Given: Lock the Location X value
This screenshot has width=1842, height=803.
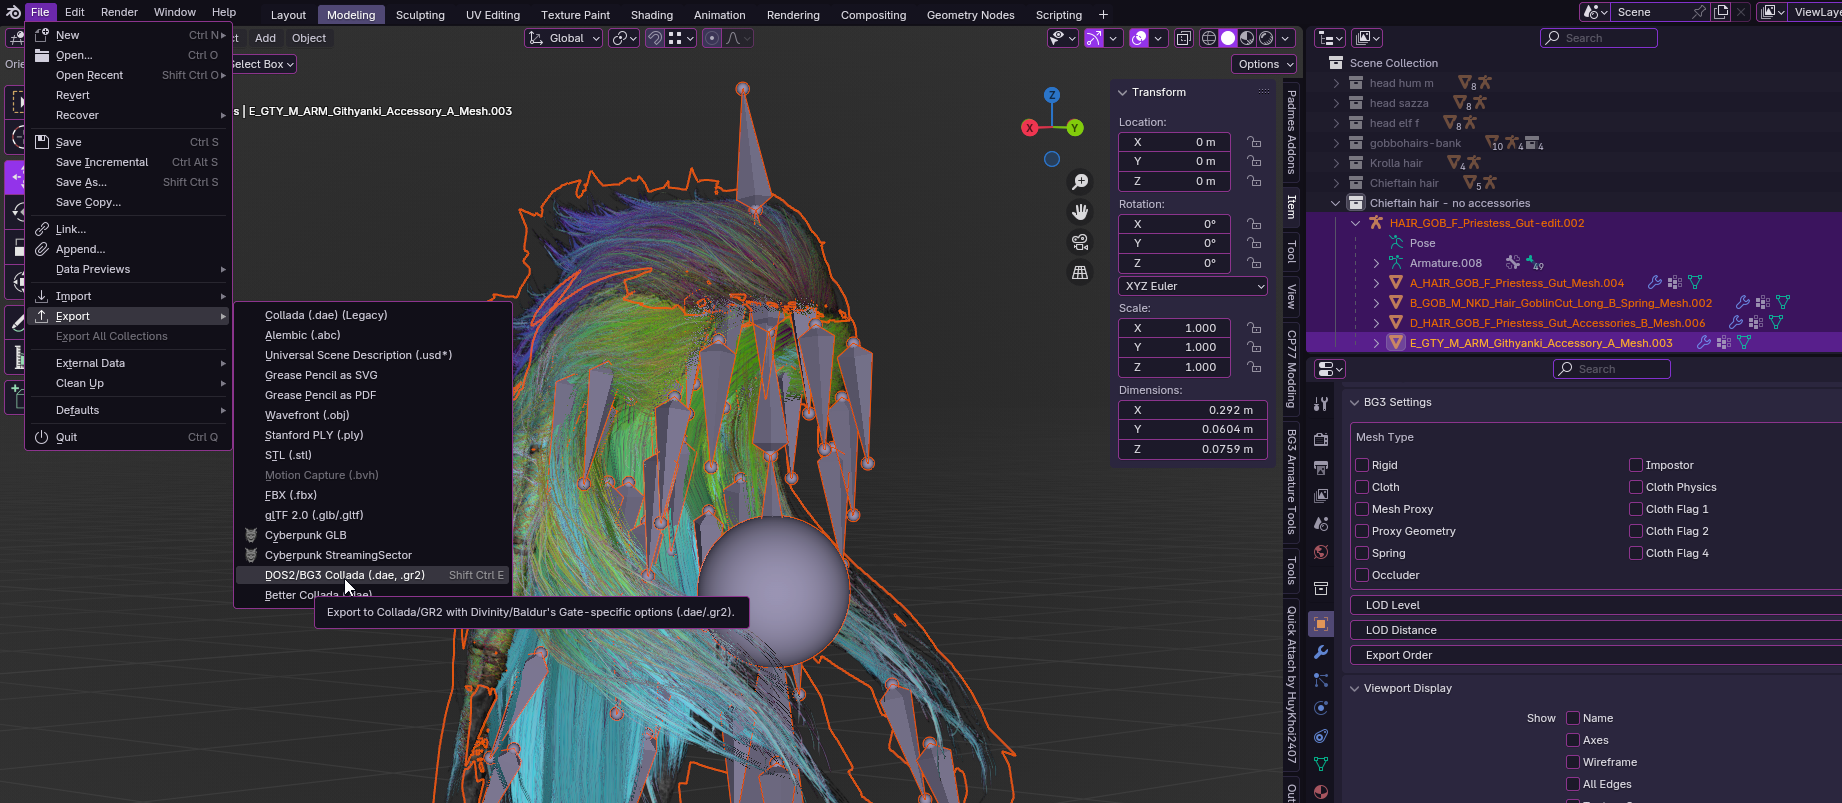Looking at the screenshot, I should click(x=1254, y=142).
